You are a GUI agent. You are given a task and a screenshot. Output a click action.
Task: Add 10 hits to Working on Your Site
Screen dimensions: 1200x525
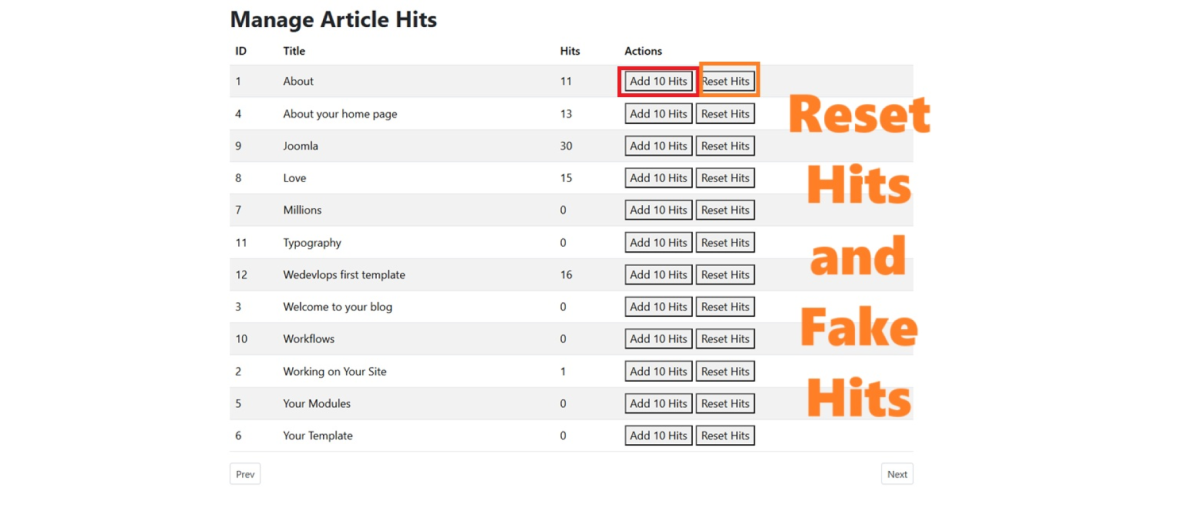click(658, 371)
